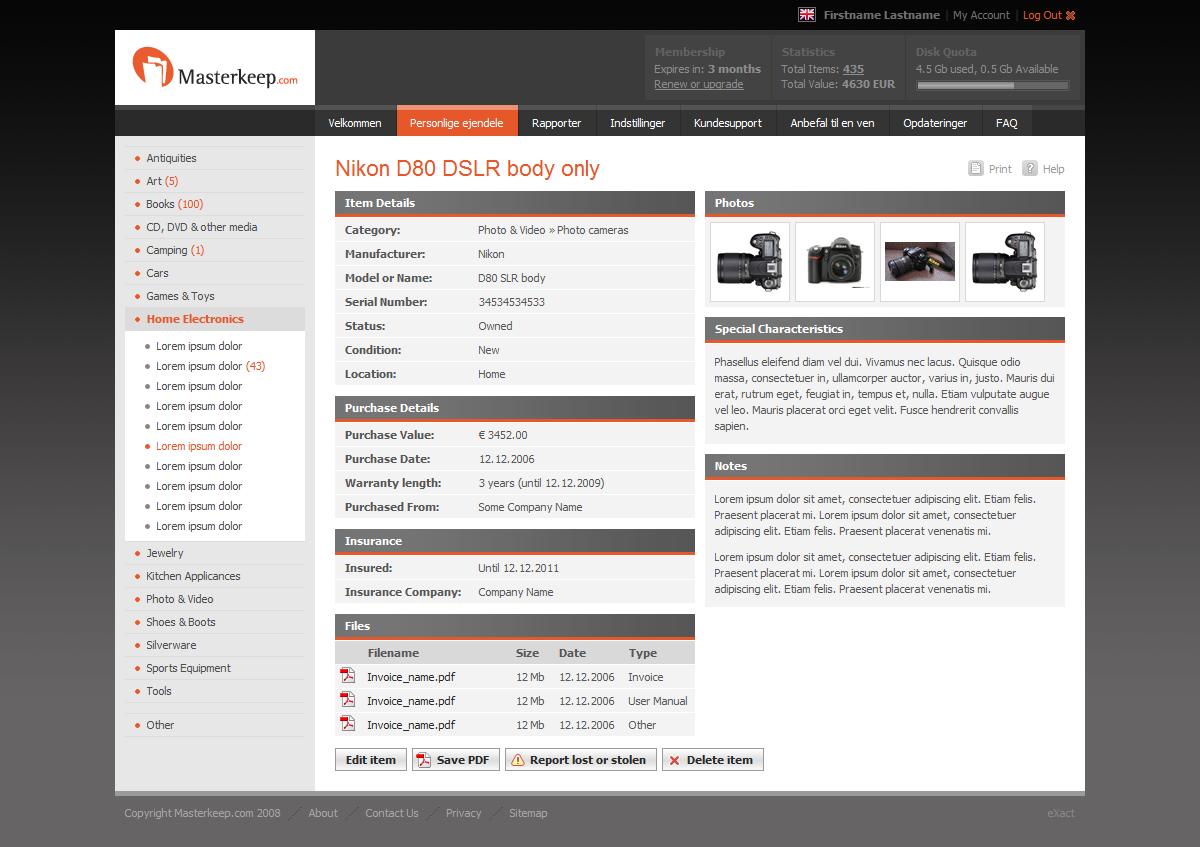Screen dimensions: 1200x847
Task: Open the Velkommen tab
Action: click(x=355, y=123)
